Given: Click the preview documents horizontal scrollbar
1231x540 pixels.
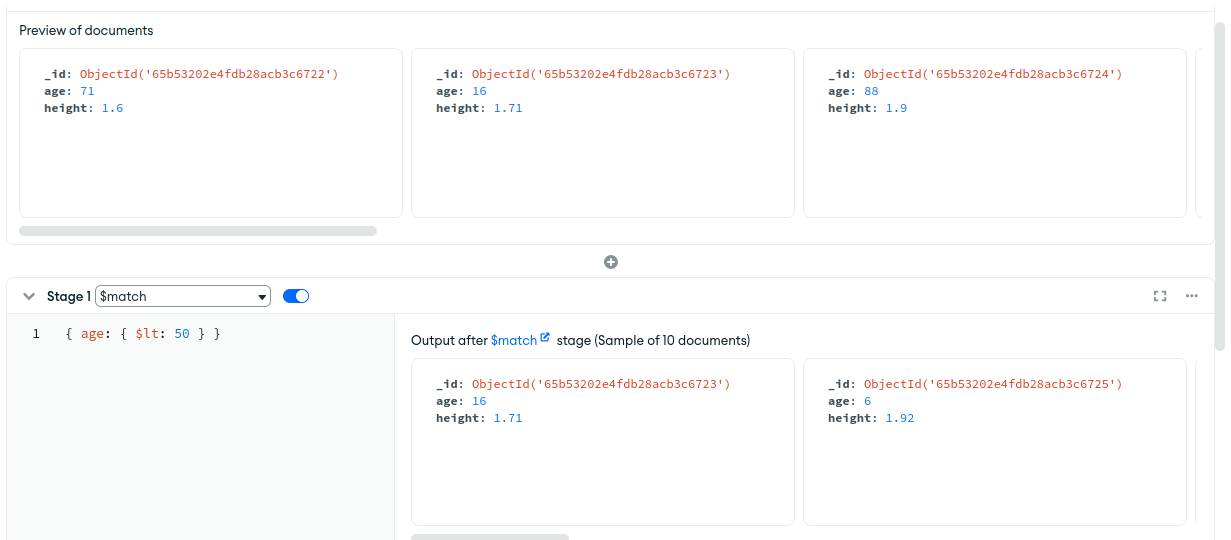Looking at the screenshot, I should coord(198,231).
